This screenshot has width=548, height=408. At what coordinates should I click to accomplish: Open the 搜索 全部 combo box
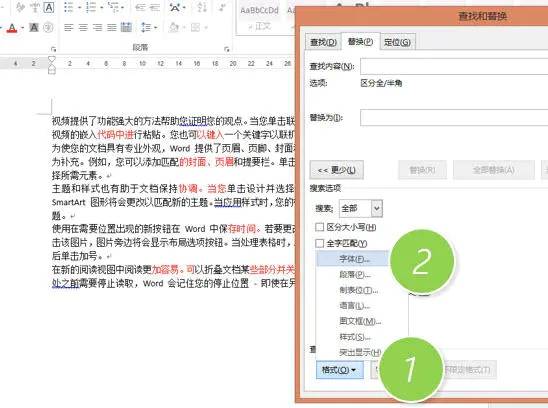tap(361, 209)
